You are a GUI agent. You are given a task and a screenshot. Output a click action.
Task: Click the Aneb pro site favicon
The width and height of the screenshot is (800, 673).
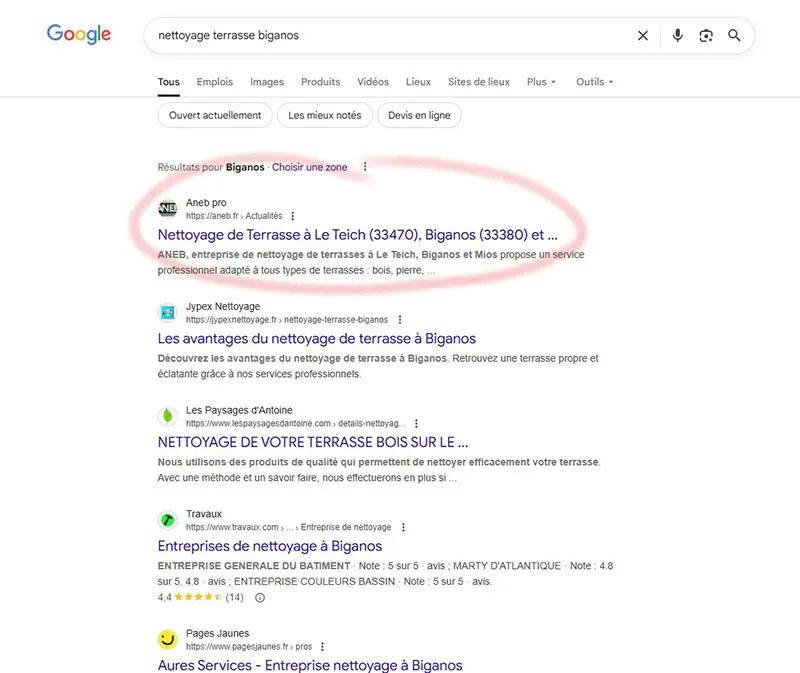pos(167,209)
